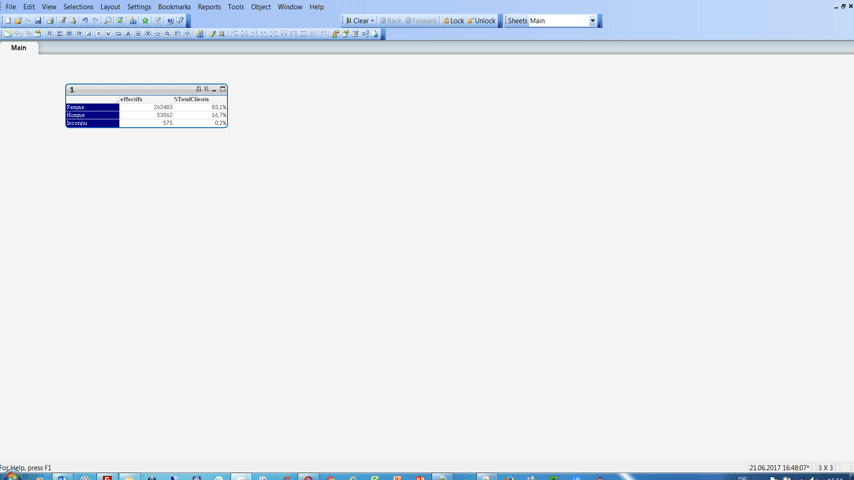Image resolution: width=854 pixels, height=480 pixels.
Task: Open the Help menu
Action: [x=316, y=7]
